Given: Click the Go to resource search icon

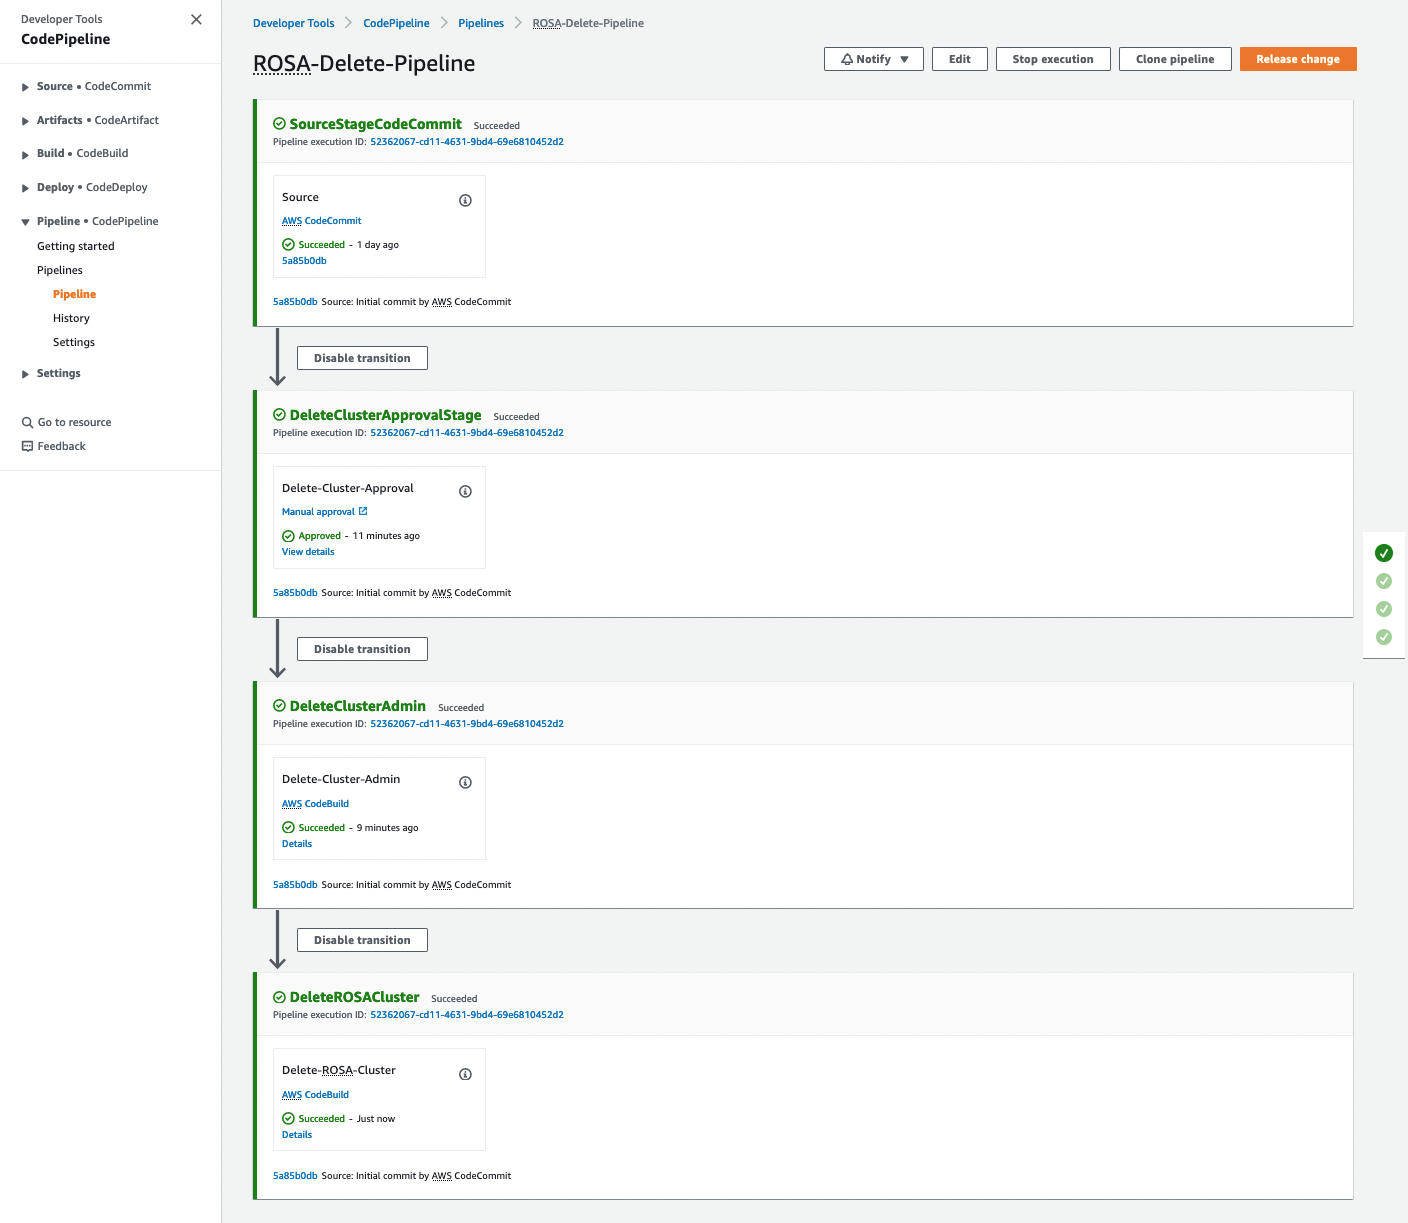Looking at the screenshot, I should [x=27, y=422].
